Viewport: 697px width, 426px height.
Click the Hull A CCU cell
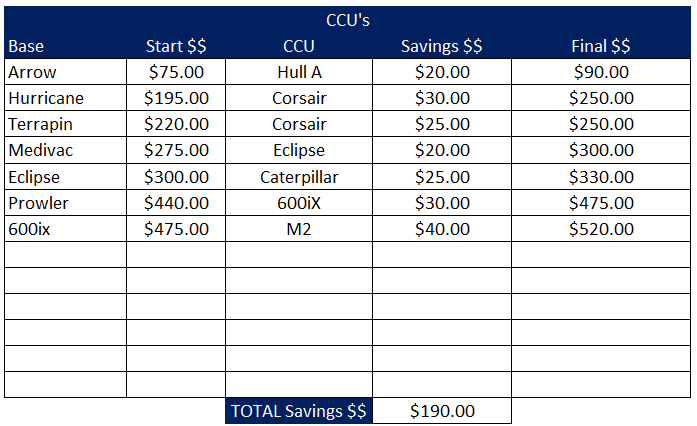coord(299,72)
